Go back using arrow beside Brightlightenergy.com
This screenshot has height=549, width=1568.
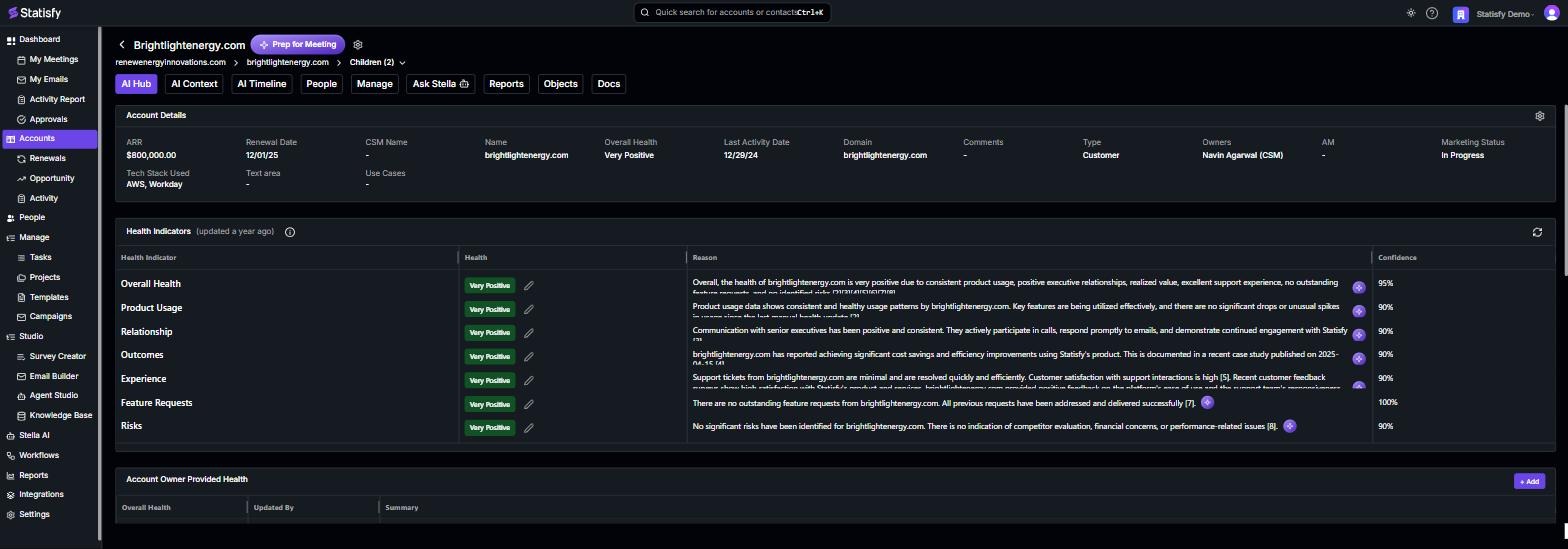pyautogui.click(x=122, y=45)
